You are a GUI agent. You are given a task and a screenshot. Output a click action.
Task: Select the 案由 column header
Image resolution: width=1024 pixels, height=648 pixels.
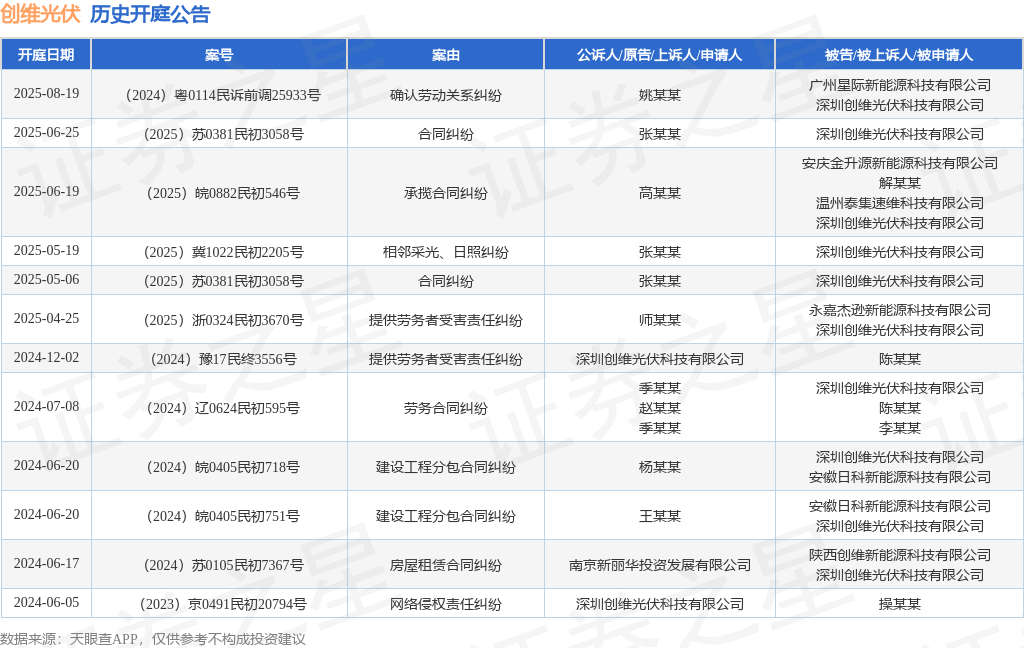click(x=445, y=55)
